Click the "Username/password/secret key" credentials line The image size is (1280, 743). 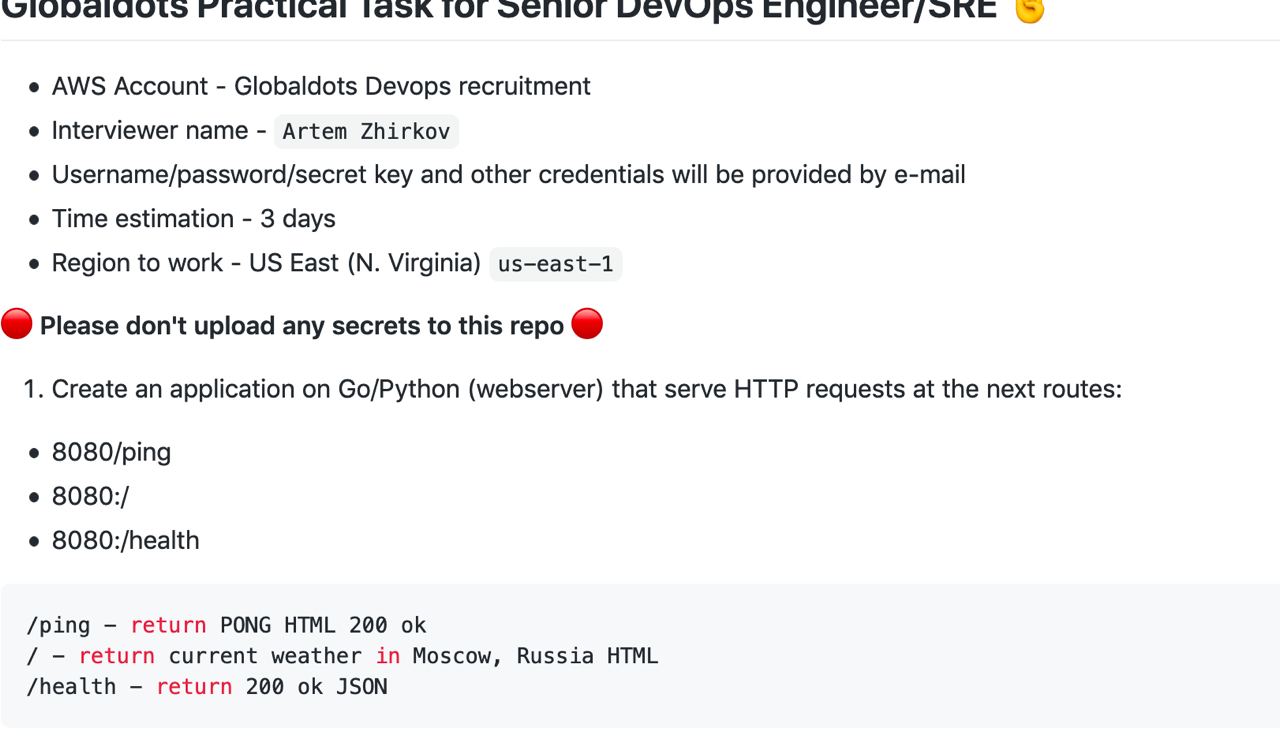tap(508, 174)
